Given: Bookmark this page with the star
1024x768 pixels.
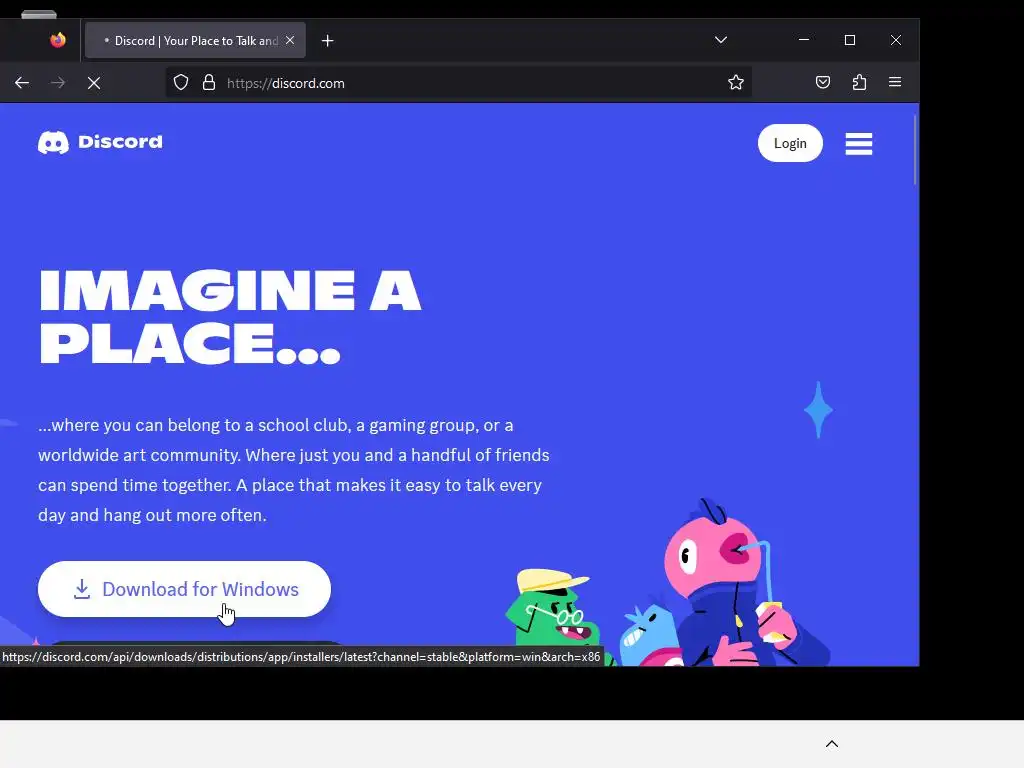Looking at the screenshot, I should (736, 82).
